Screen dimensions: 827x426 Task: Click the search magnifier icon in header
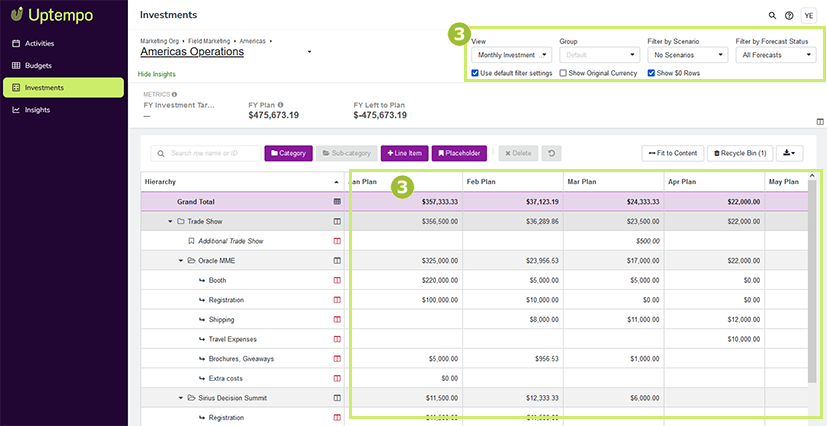(772, 16)
